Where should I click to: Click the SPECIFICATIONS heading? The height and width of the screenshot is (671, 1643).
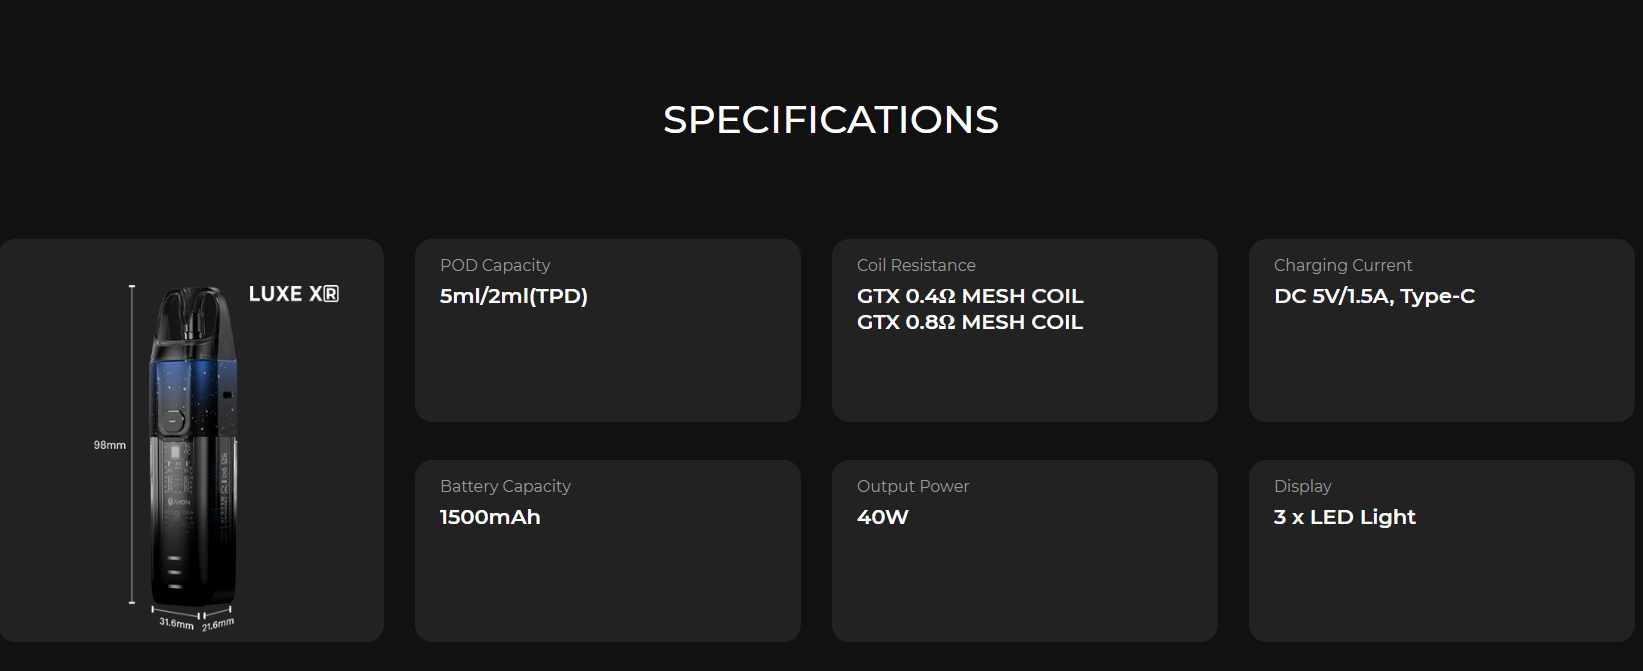(x=830, y=120)
